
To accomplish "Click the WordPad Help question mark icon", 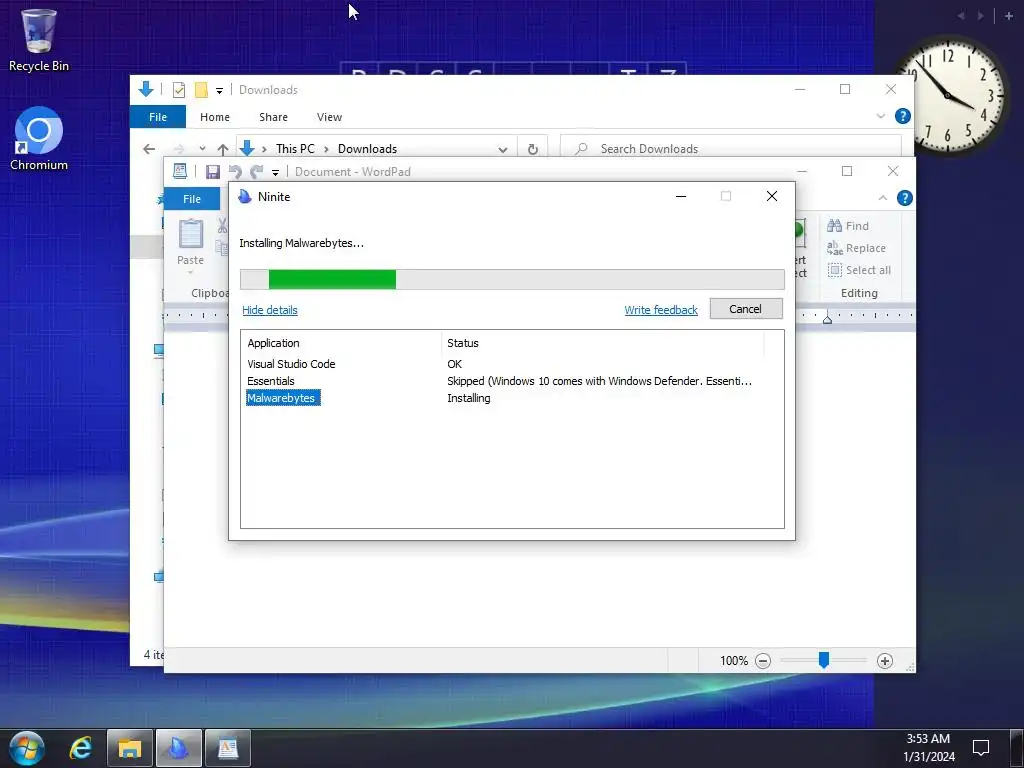I will click(x=904, y=198).
